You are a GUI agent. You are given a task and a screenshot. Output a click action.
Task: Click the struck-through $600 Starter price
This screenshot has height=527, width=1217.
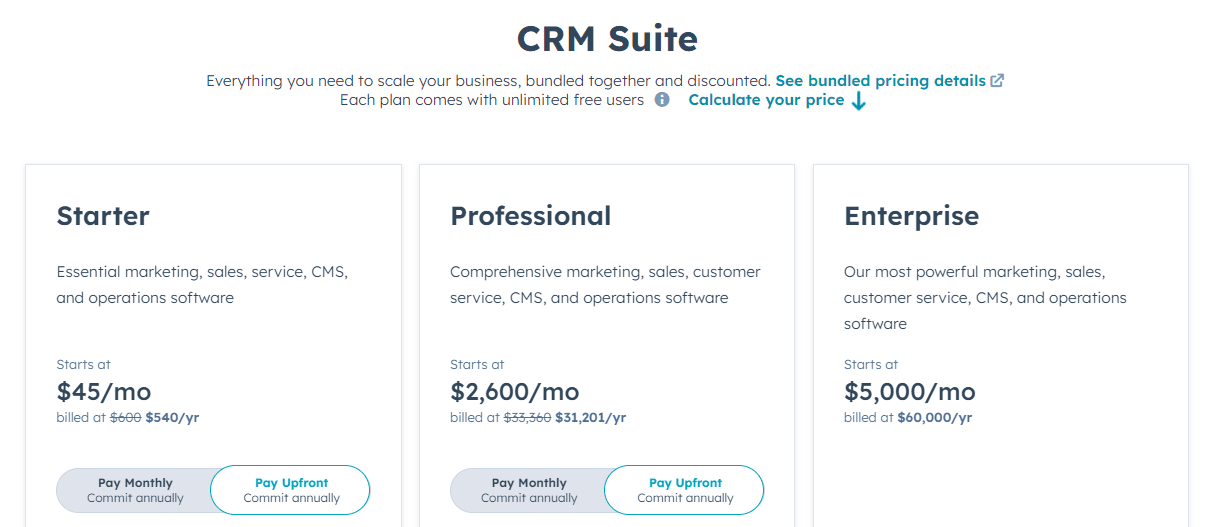tap(125, 418)
